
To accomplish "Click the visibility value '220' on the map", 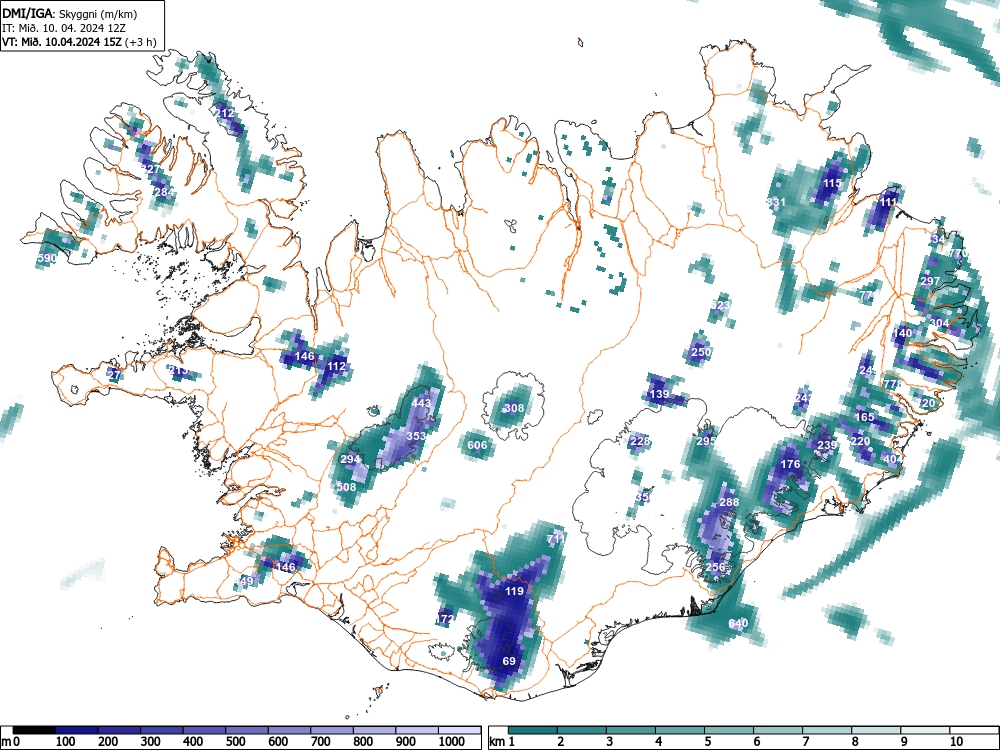I will coord(860,441).
